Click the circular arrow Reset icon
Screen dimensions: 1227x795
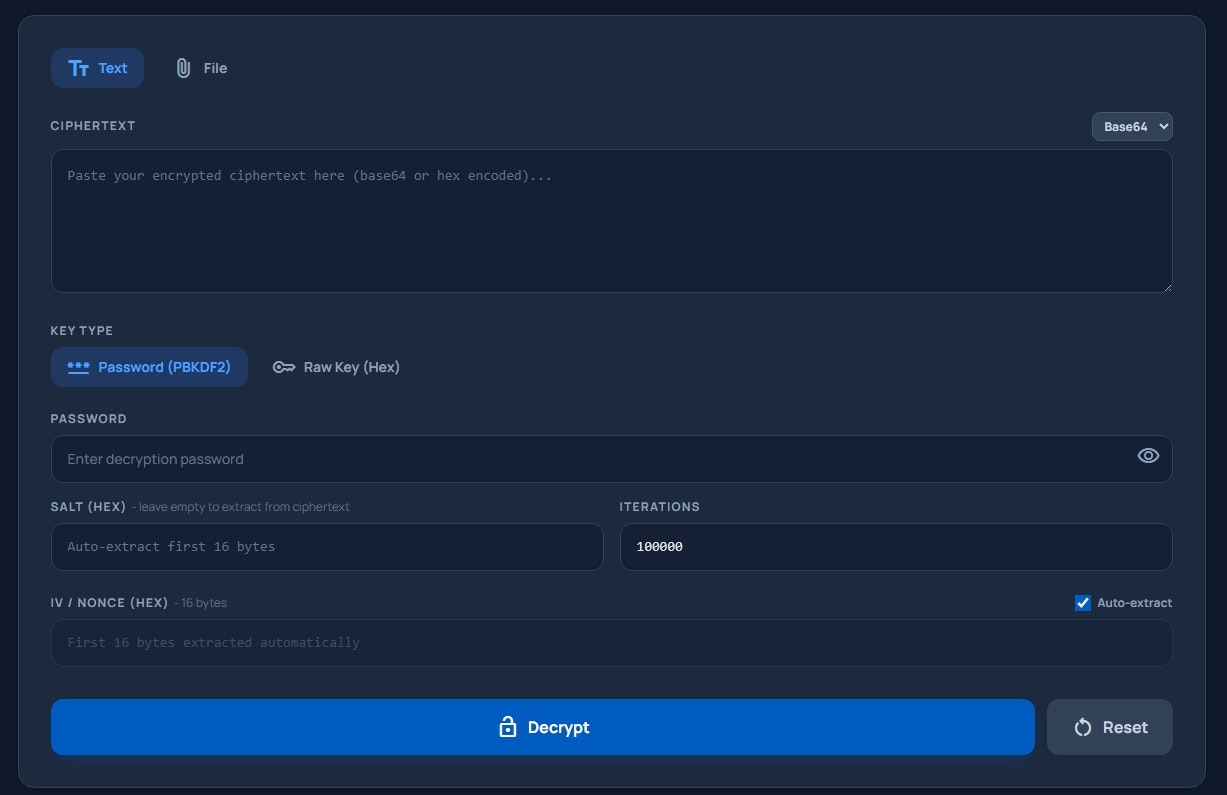(1082, 727)
